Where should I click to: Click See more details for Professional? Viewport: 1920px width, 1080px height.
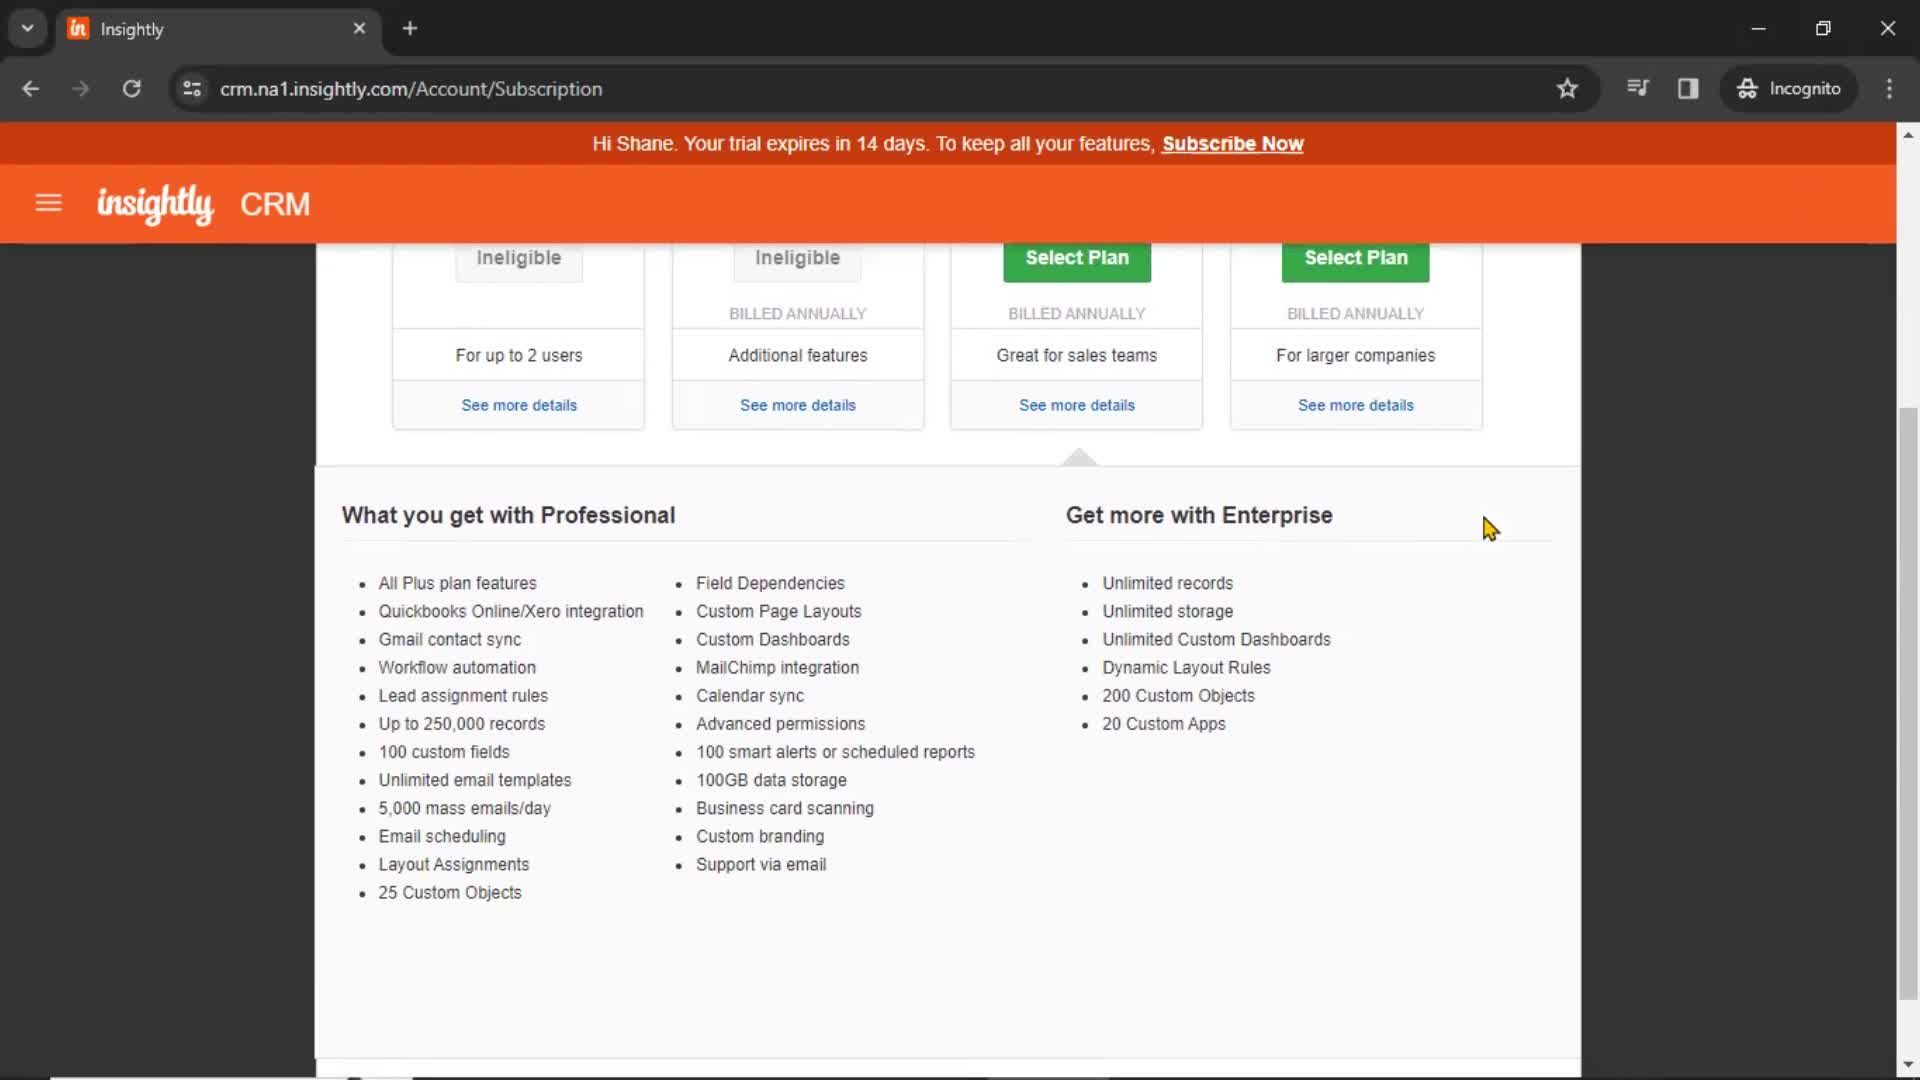click(x=1076, y=405)
